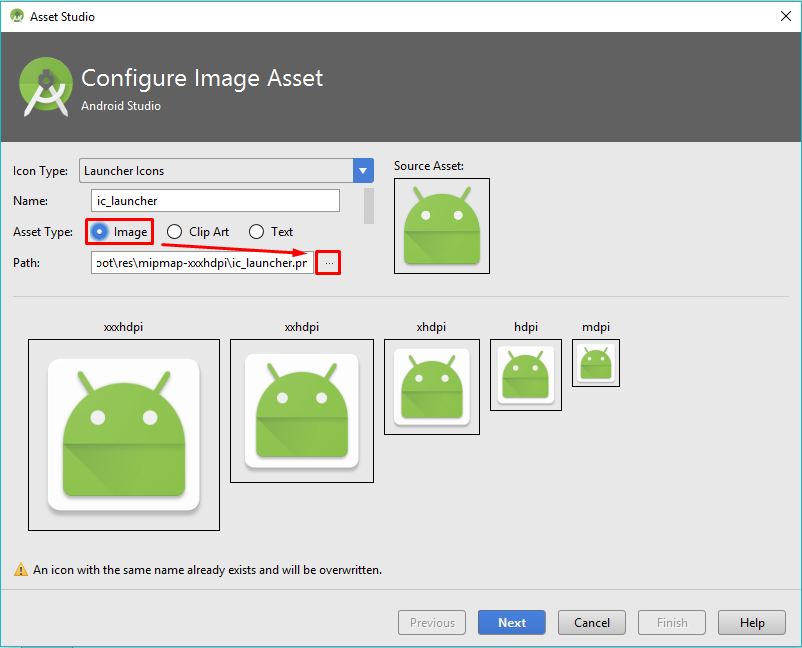Open the path browse ellipsis button
The height and width of the screenshot is (648, 802).
tap(328, 263)
